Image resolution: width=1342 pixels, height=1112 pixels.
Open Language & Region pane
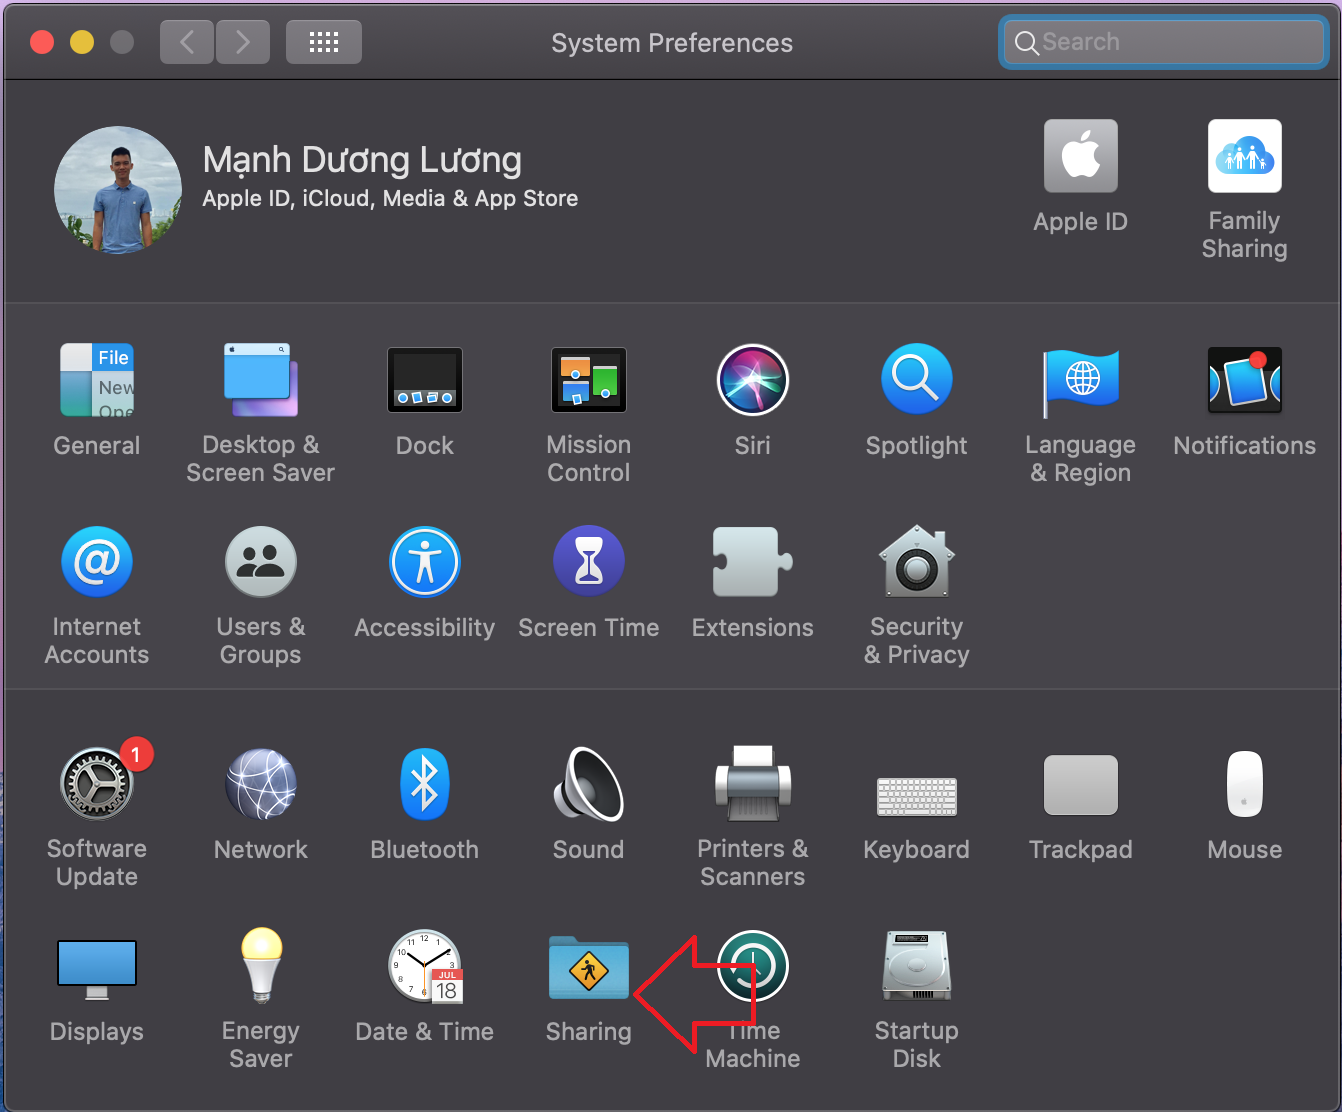[1081, 382]
